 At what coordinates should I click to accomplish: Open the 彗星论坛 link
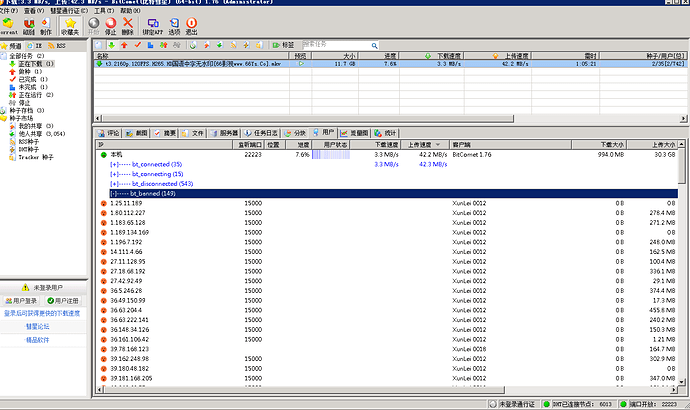(x=37, y=327)
